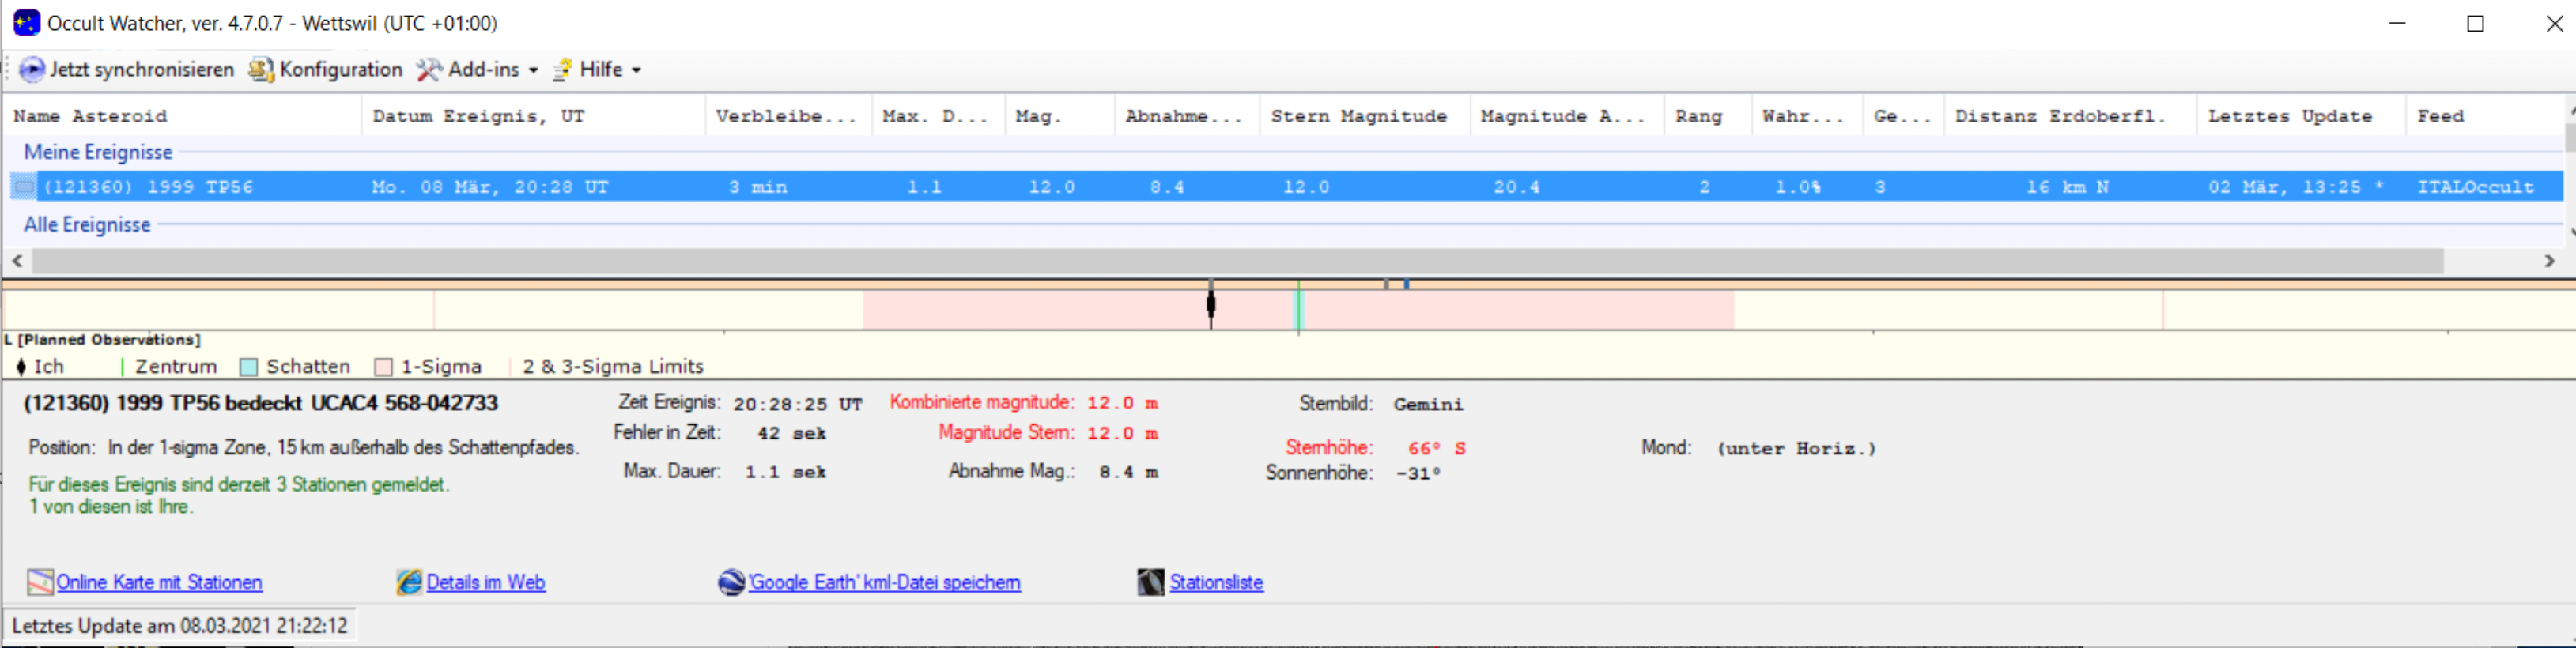Expand the Alle Ereignisse group
The image size is (2576, 648).
(87, 225)
